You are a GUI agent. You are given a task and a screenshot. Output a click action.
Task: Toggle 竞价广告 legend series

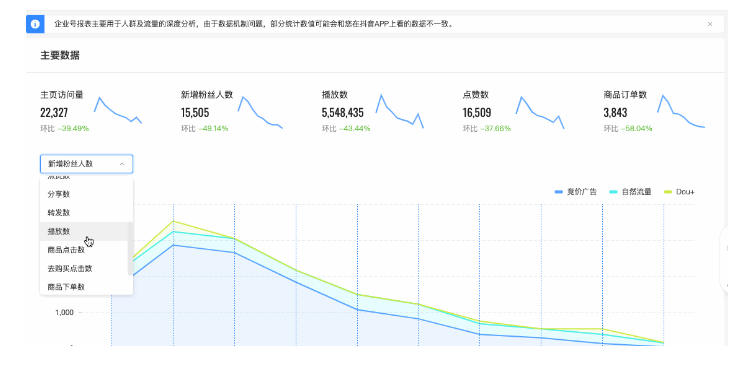[x=575, y=192]
